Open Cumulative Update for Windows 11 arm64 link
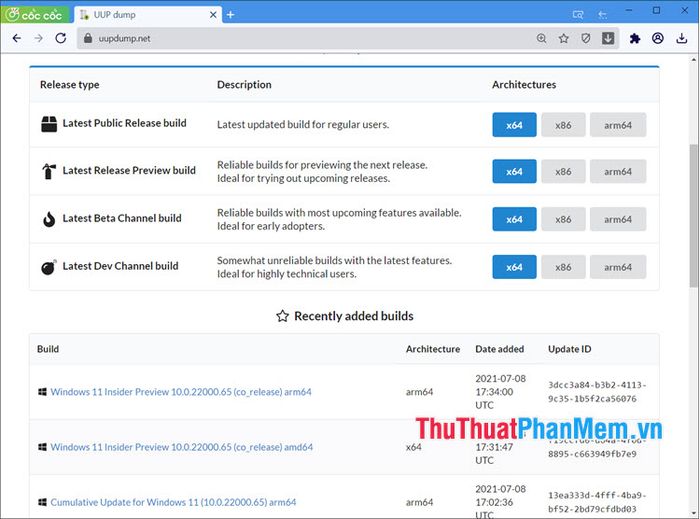Screen dimensions: 700x519 (173, 502)
